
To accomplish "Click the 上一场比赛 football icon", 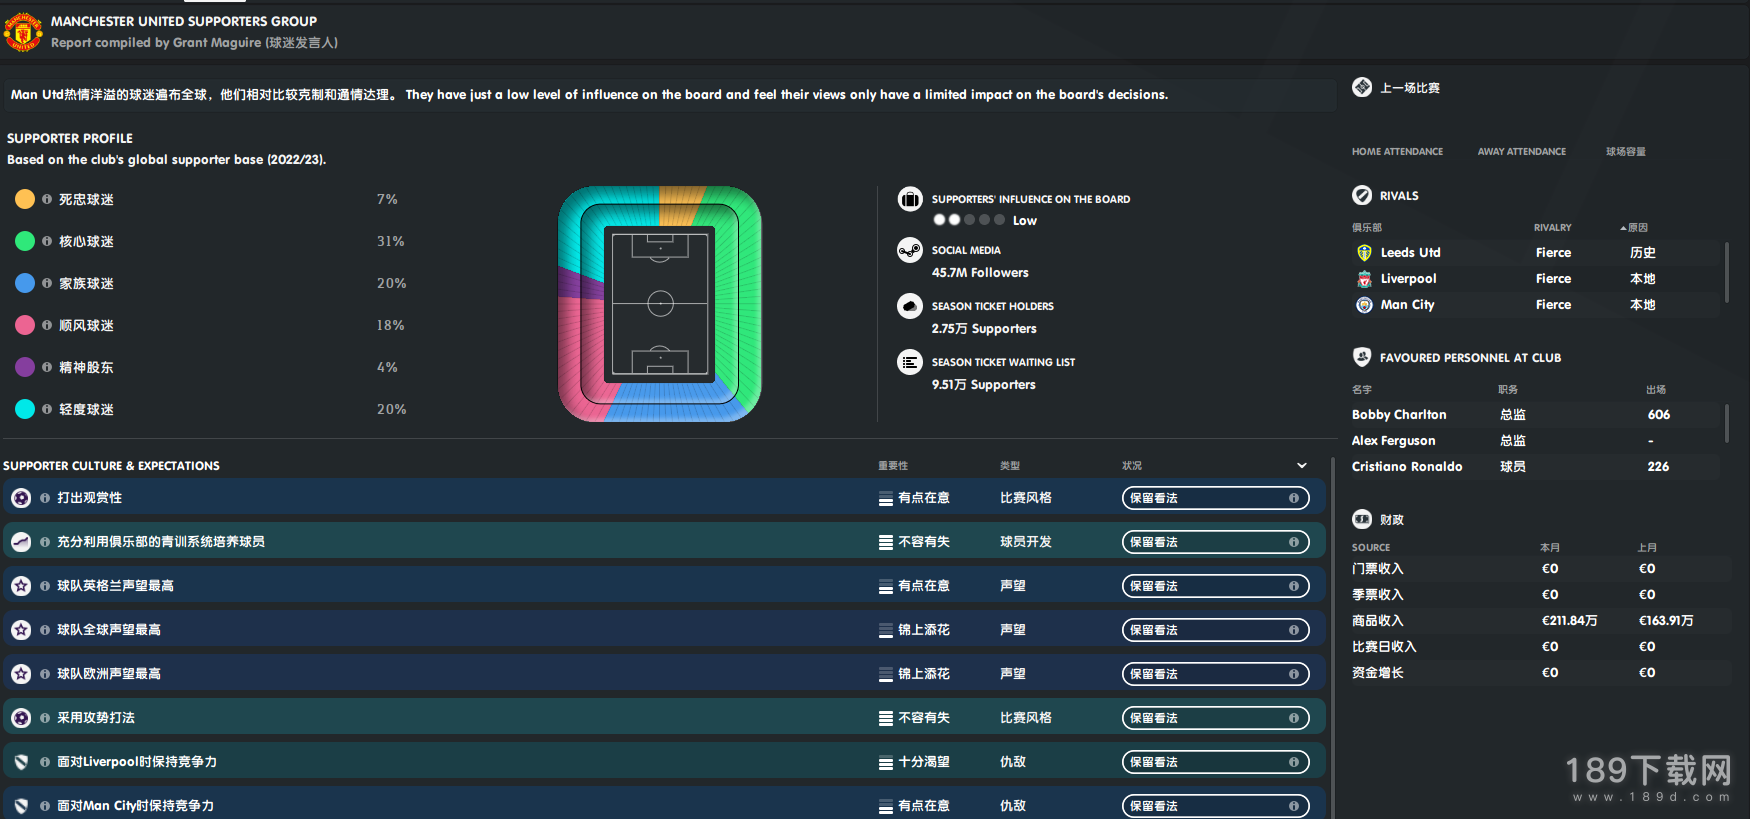I will (1362, 87).
